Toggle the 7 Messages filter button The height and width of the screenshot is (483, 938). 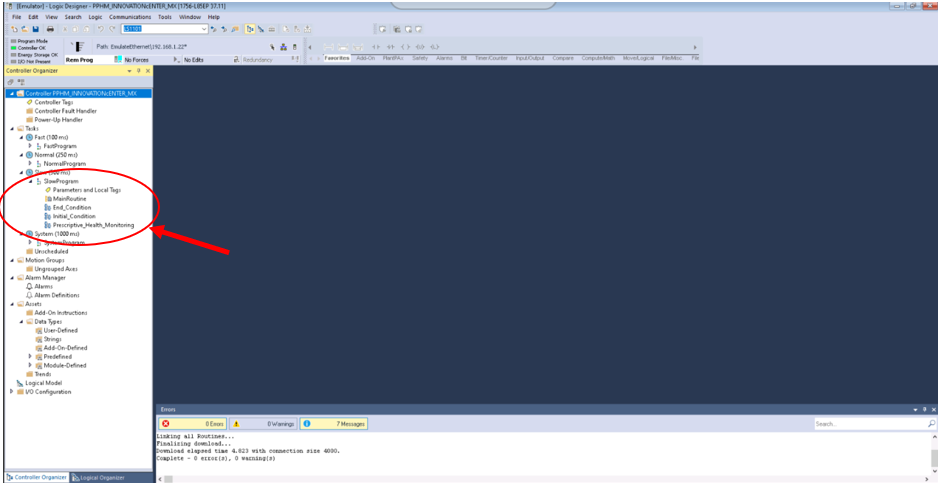coord(333,423)
